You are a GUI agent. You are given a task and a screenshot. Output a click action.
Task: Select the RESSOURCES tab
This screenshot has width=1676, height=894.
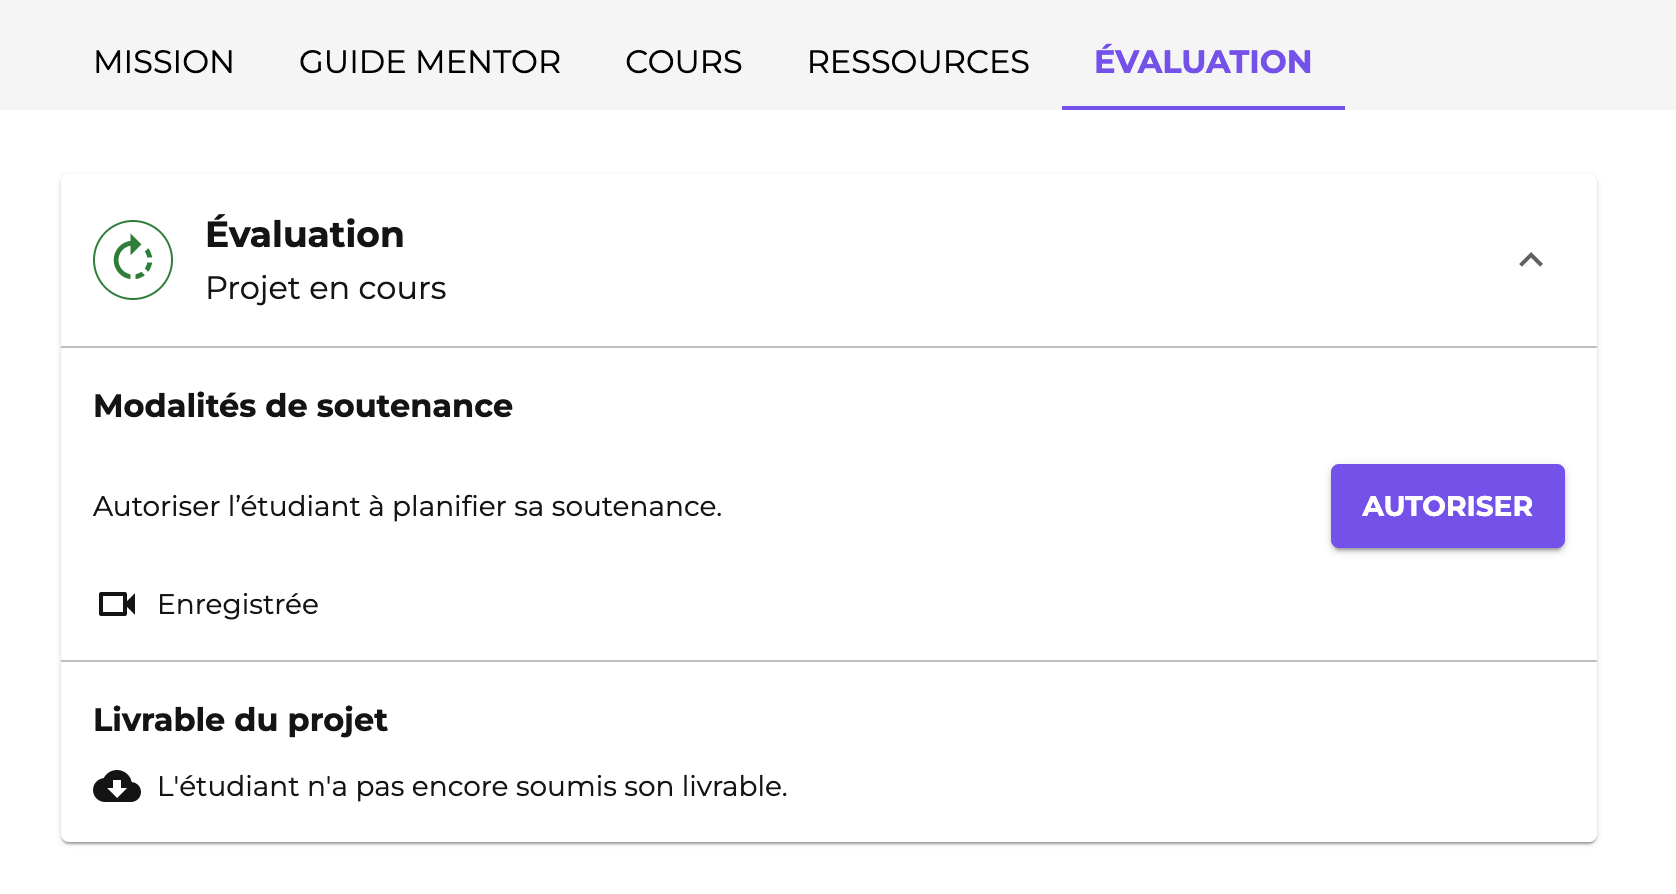pos(918,62)
